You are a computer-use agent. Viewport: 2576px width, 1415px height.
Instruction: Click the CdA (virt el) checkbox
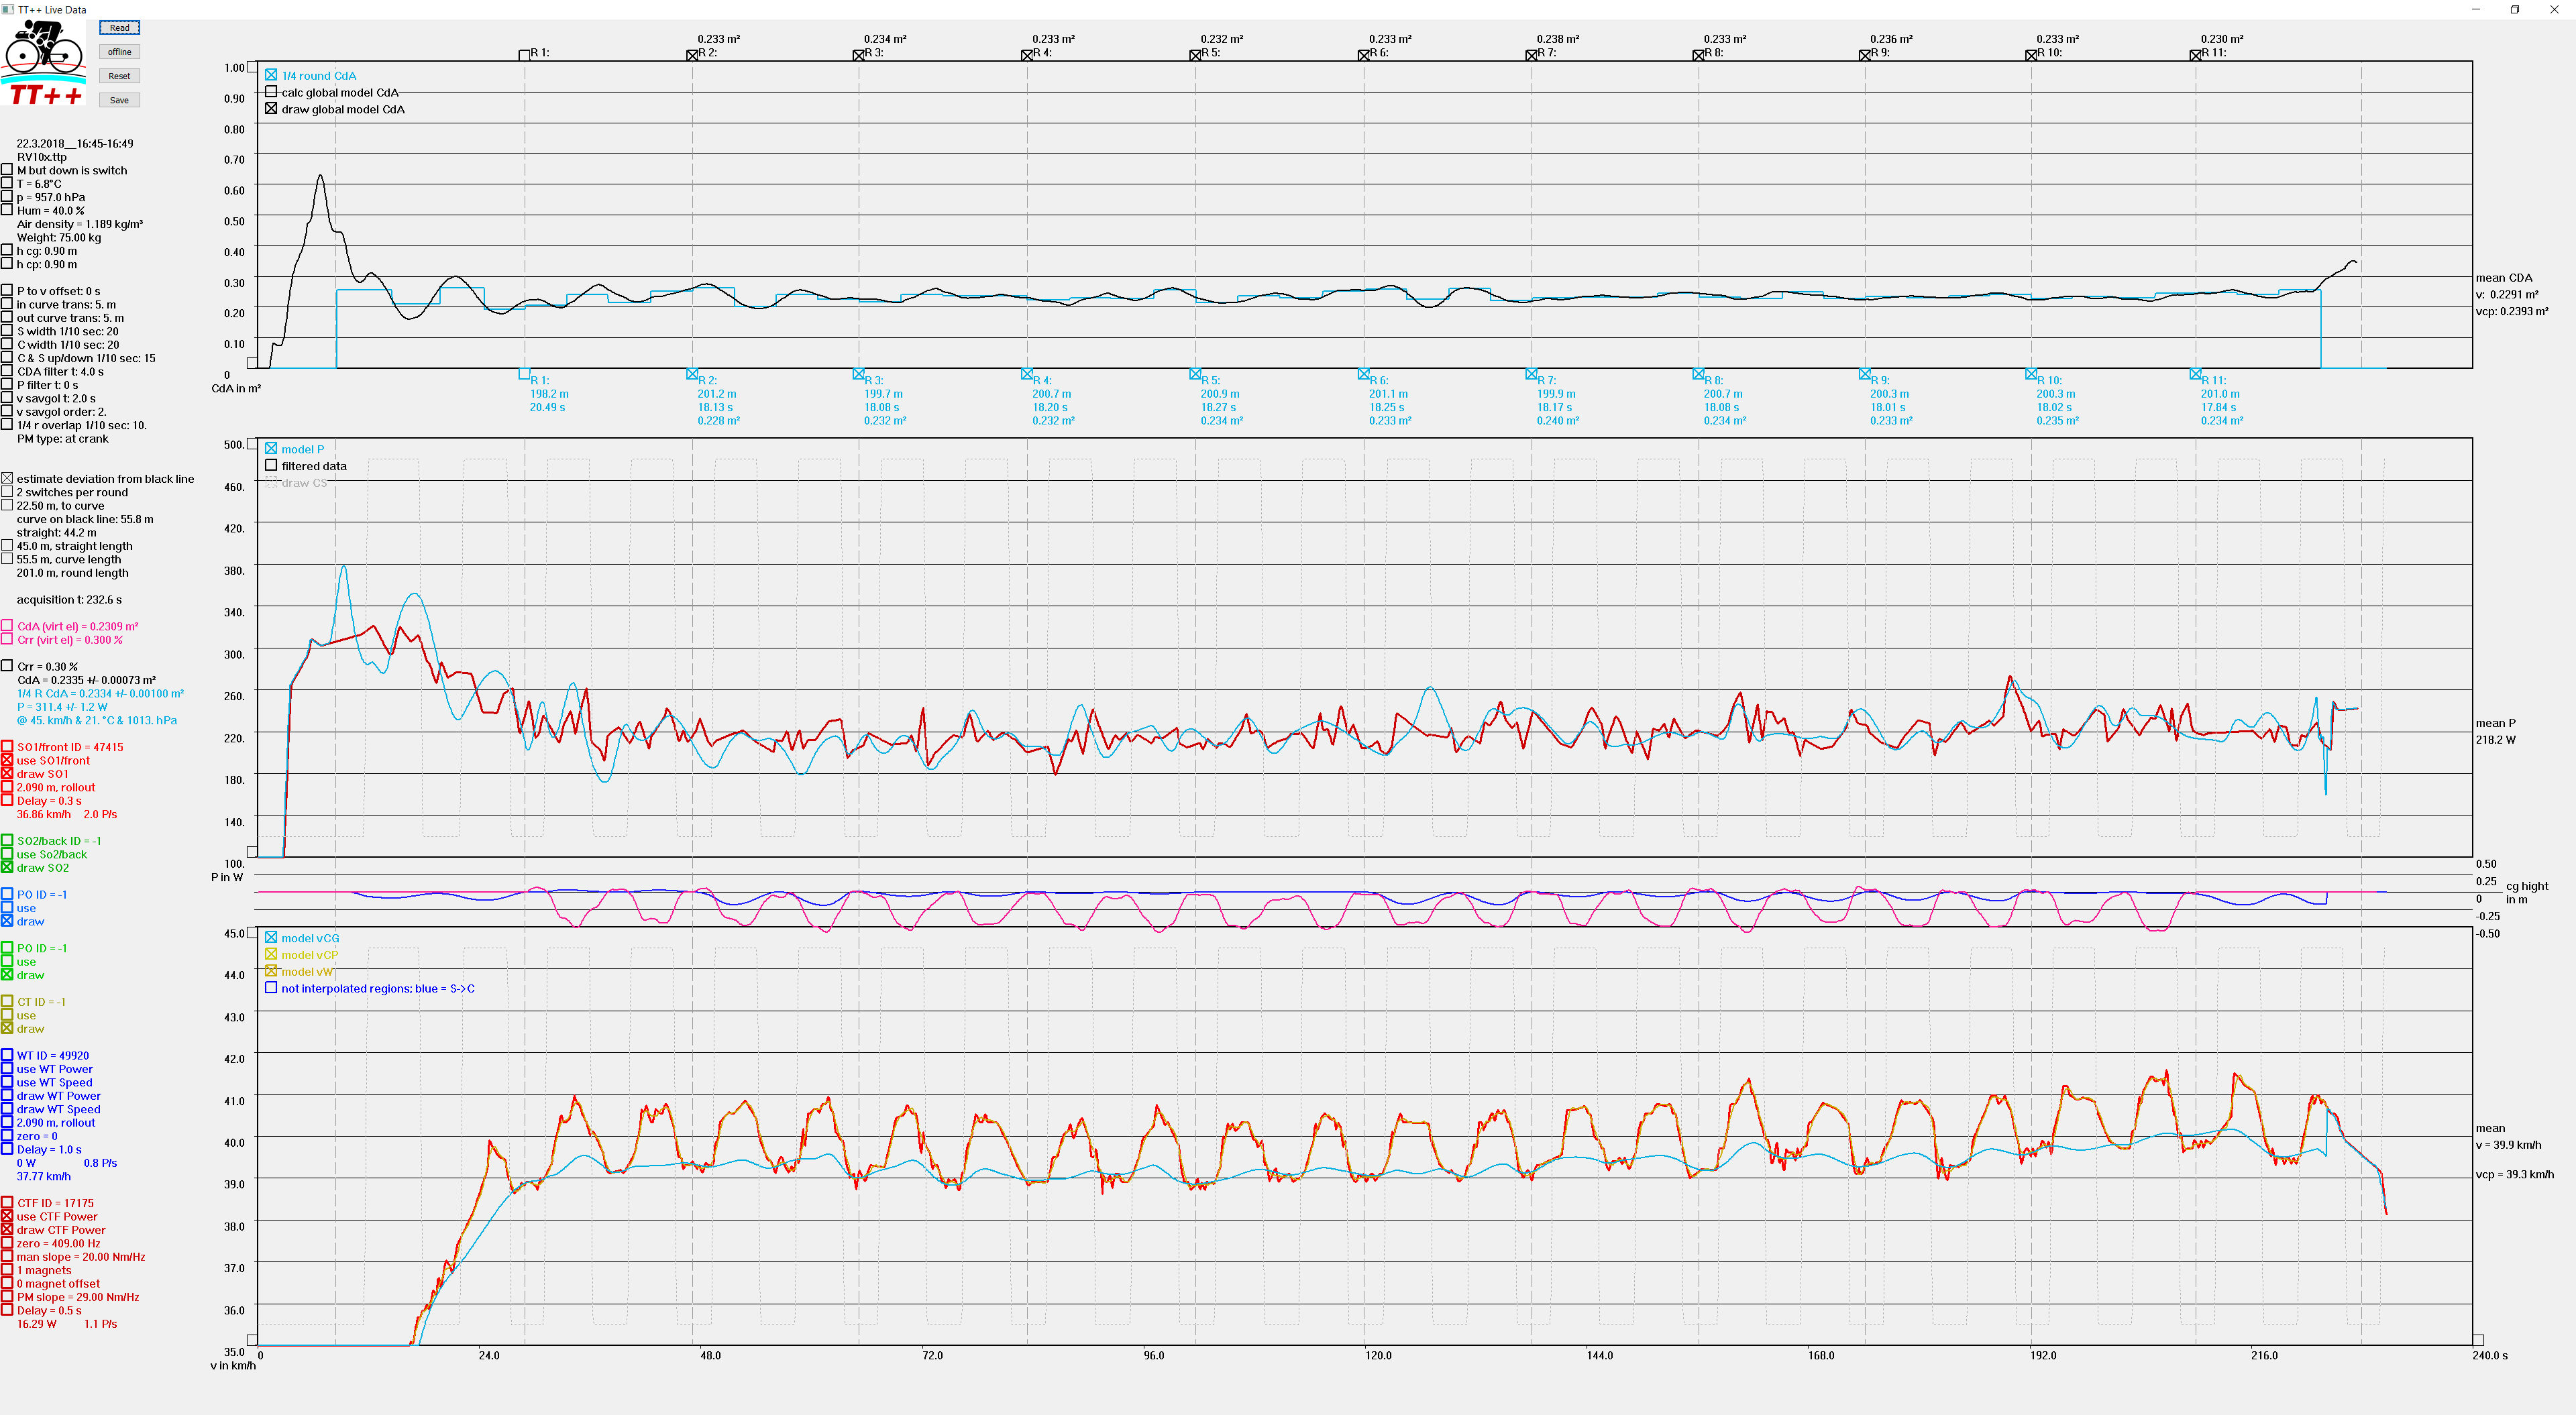pyautogui.click(x=7, y=626)
